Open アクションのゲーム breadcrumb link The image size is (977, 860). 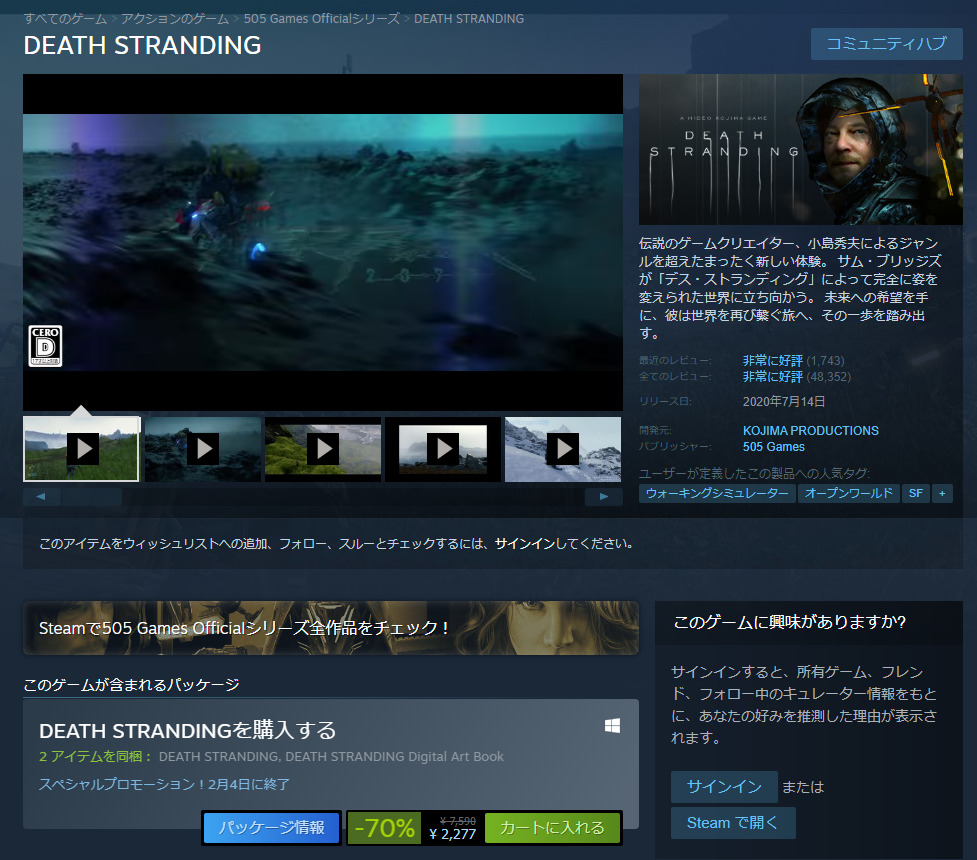(175, 19)
